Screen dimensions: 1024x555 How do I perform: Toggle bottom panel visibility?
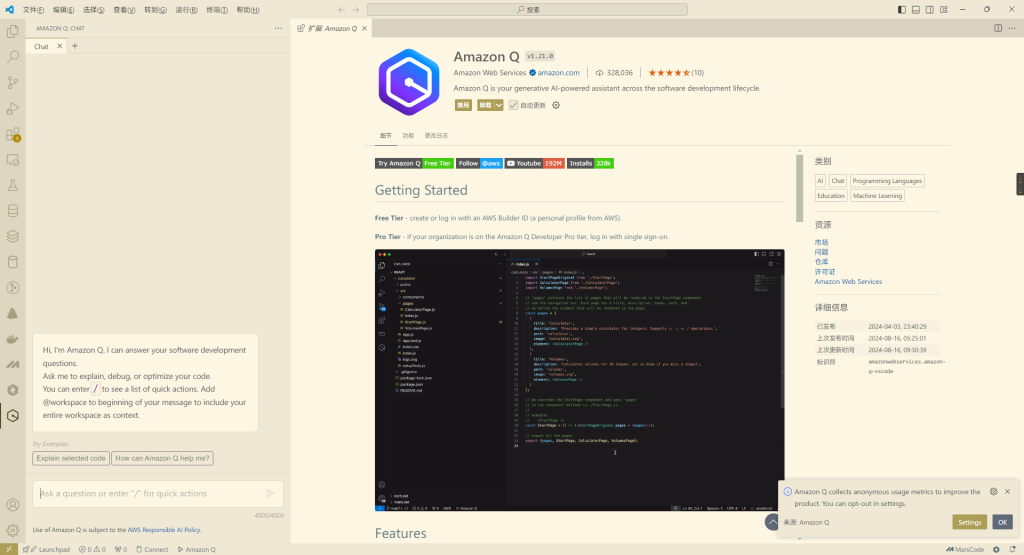click(916, 10)
